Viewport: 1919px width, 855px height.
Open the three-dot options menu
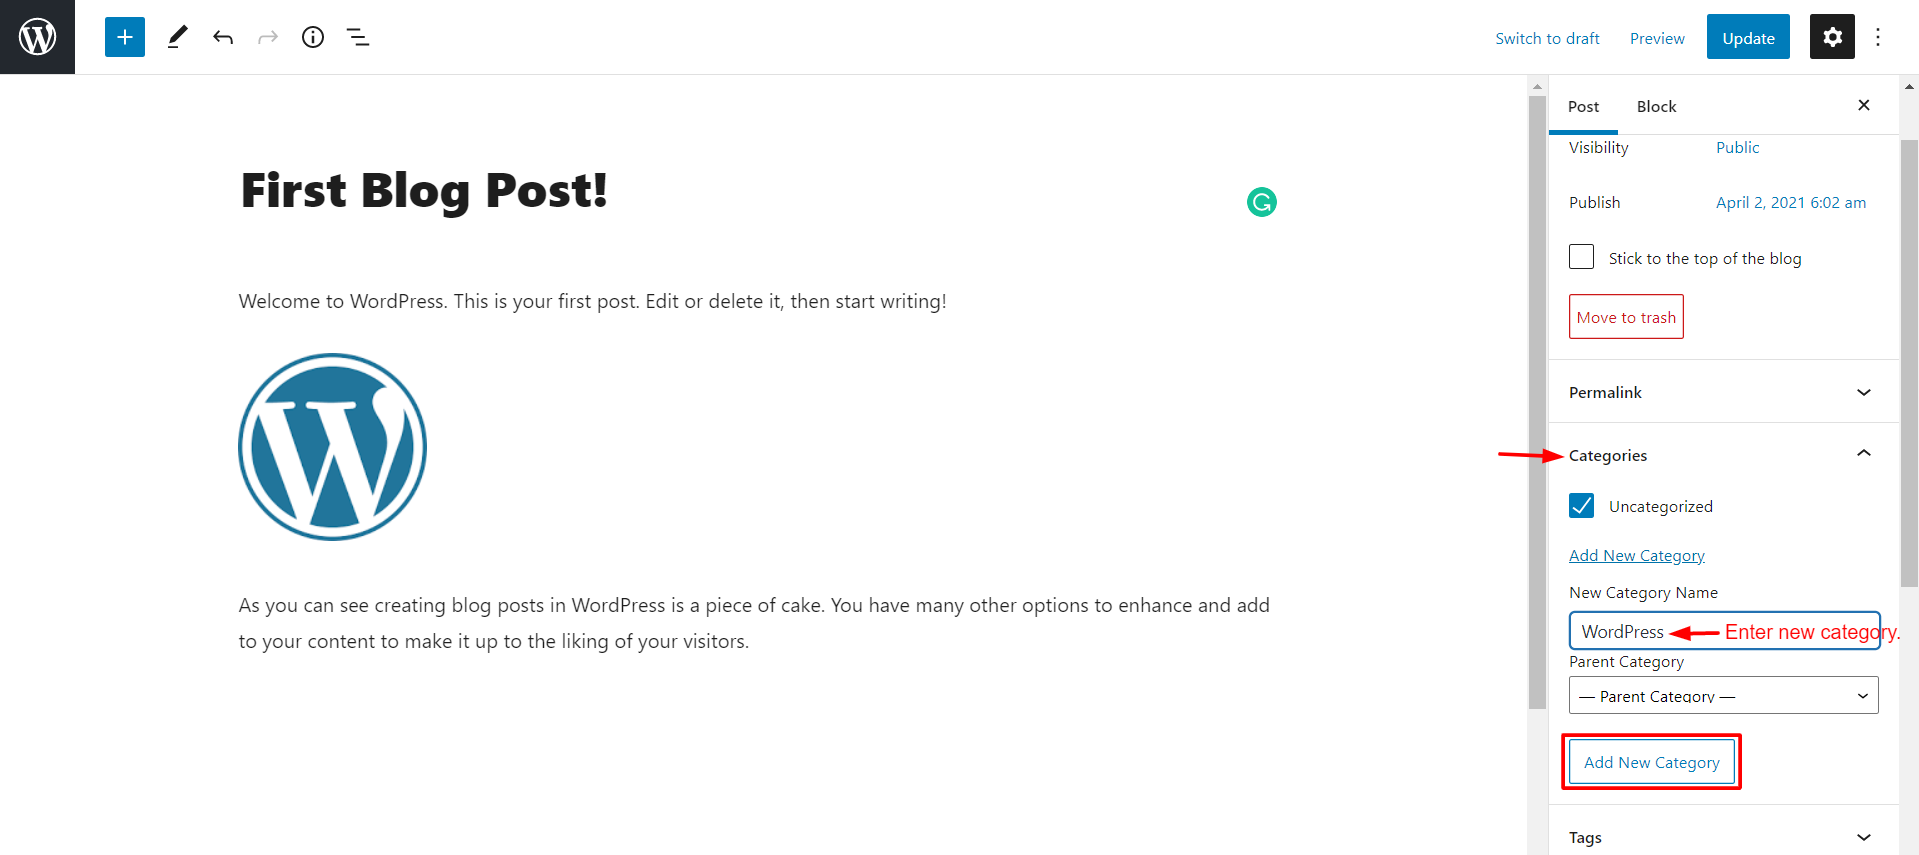tap(1878, 37)
